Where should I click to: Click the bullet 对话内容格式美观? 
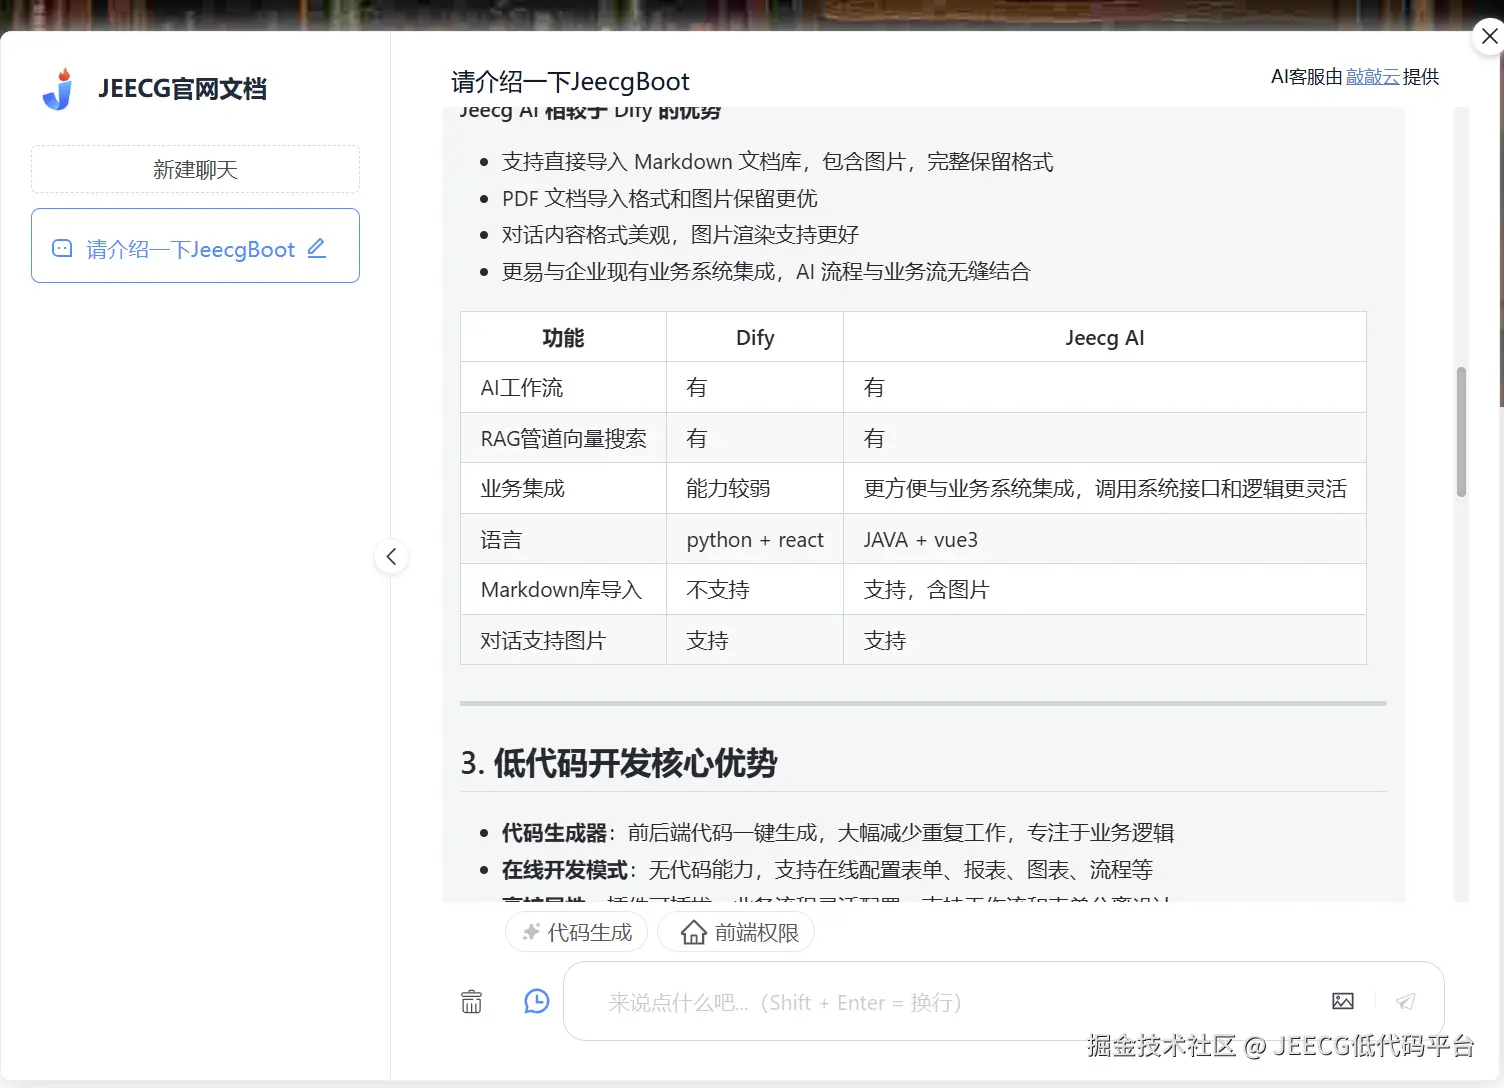pyautogui.click(x=680, y=234)
